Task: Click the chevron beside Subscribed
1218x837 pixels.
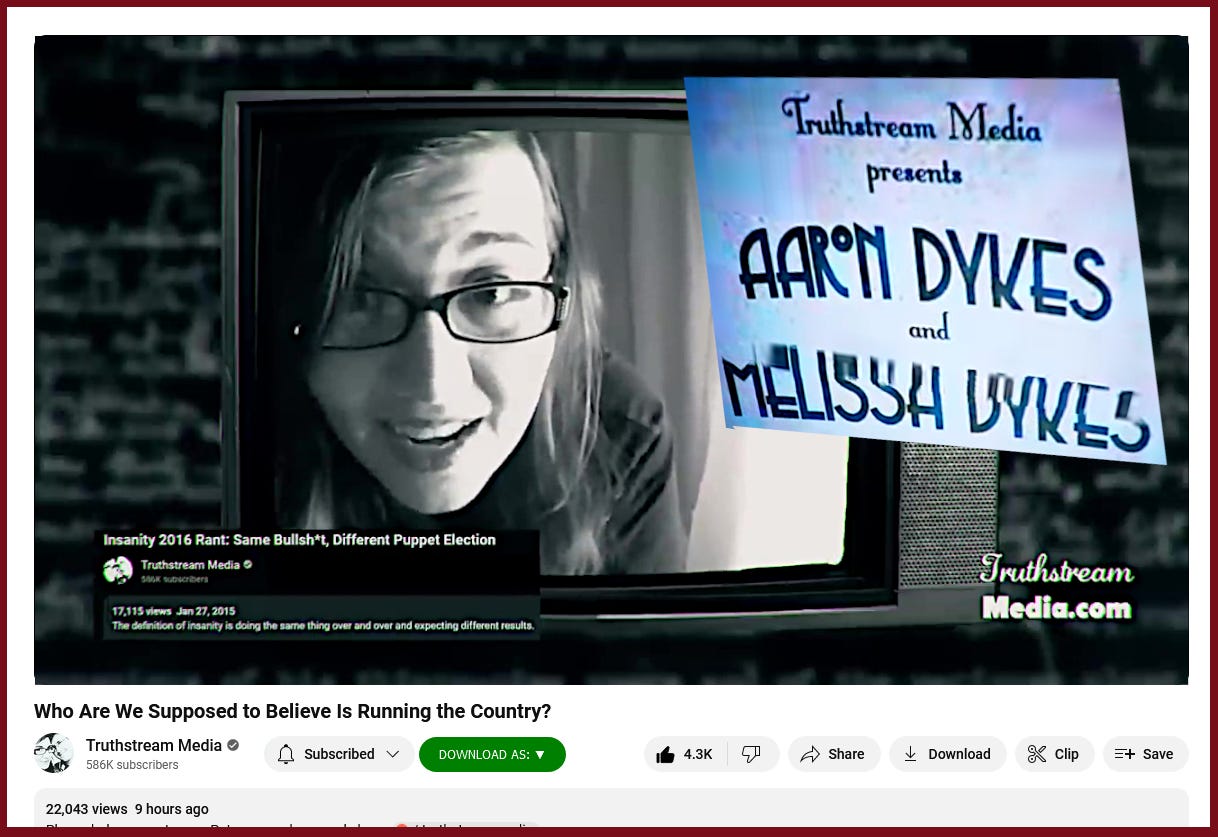Action: tap(393, 754)
